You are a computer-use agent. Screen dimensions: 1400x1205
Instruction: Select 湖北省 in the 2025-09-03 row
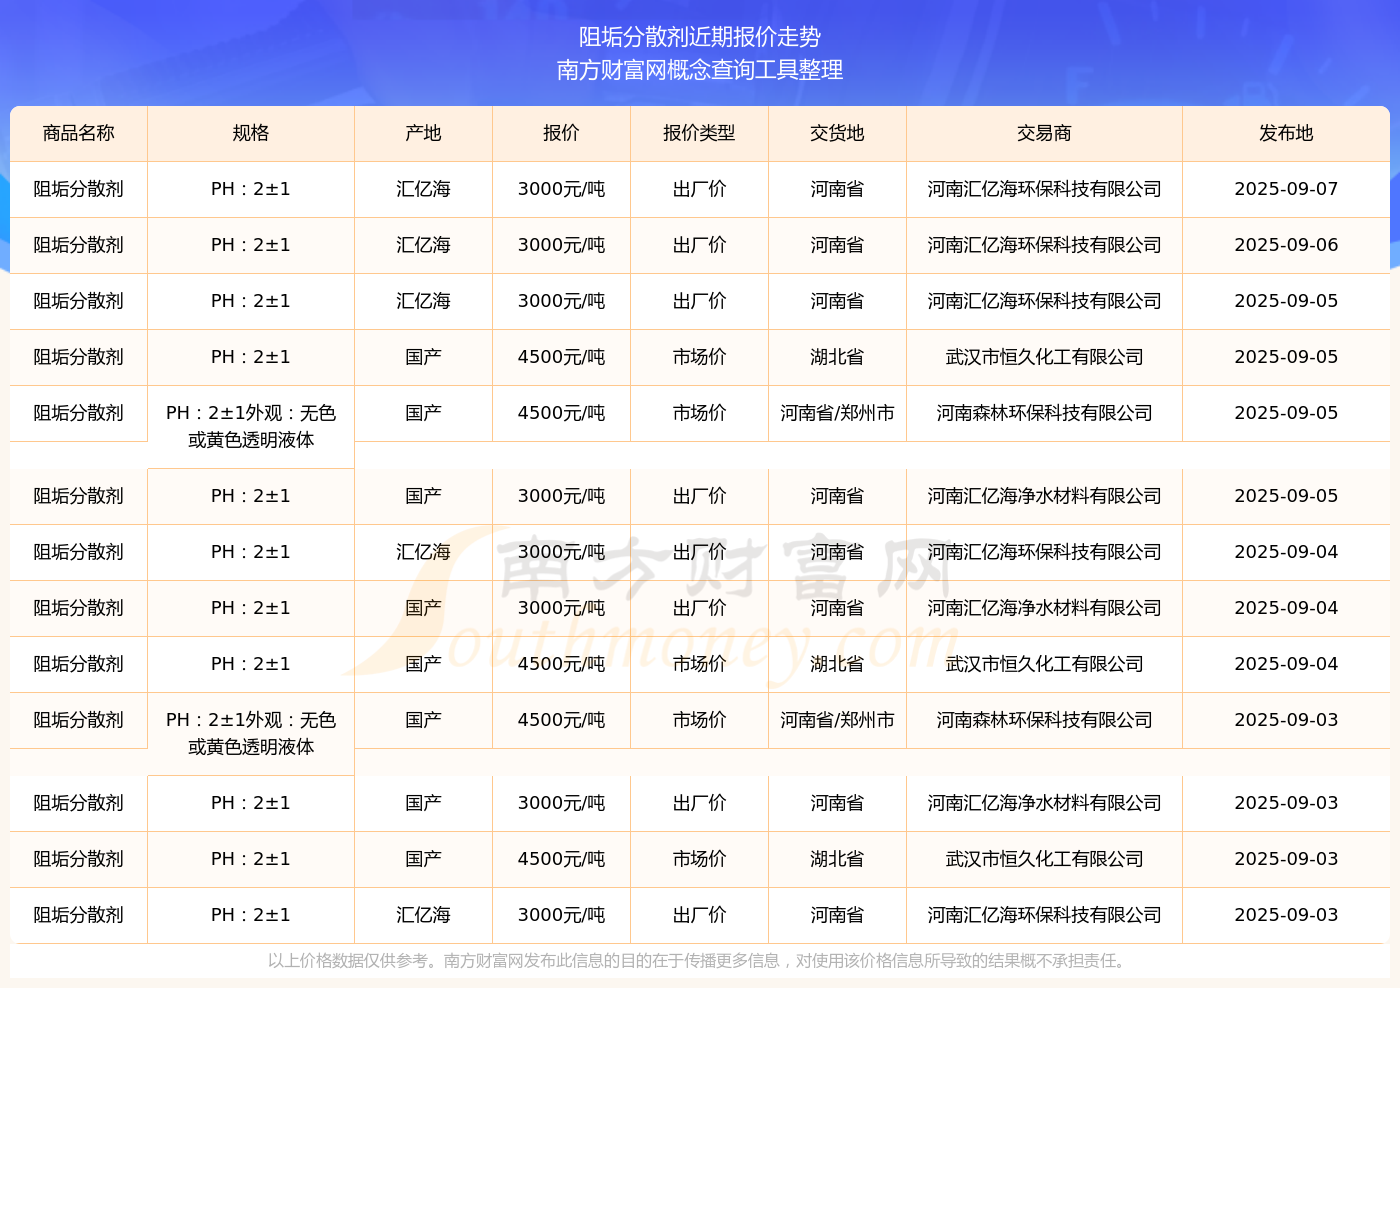pos(837,859)
